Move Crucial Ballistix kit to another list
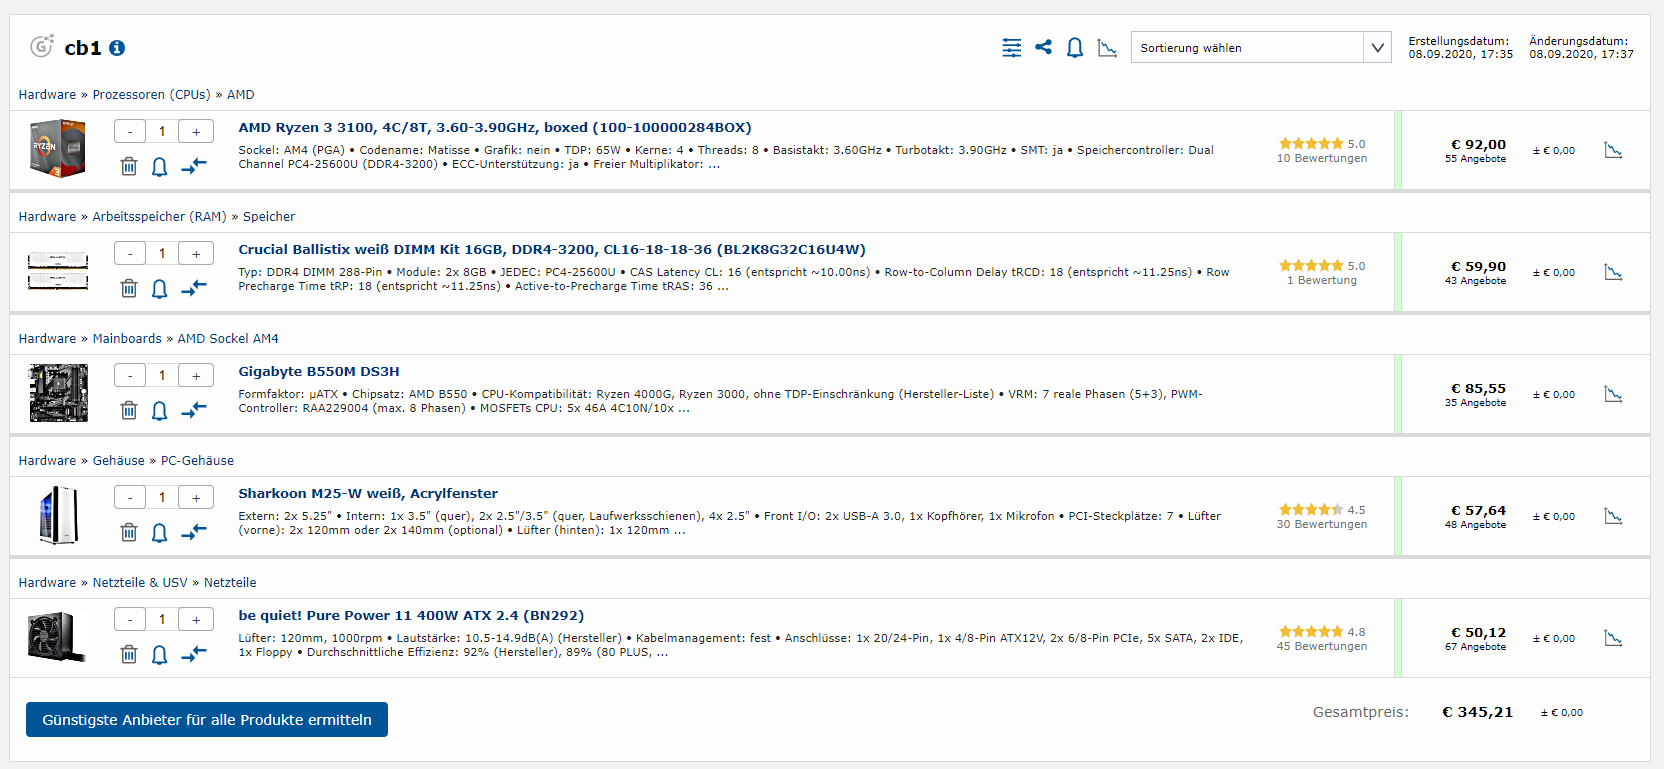Viewport: 1664px width, 769px height. (194, 288)
